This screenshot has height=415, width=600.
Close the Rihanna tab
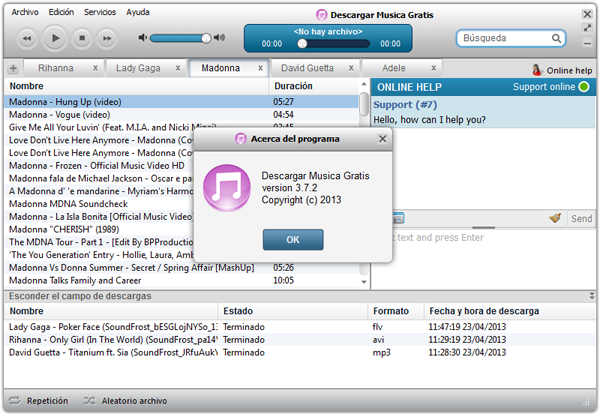[95, 68]
